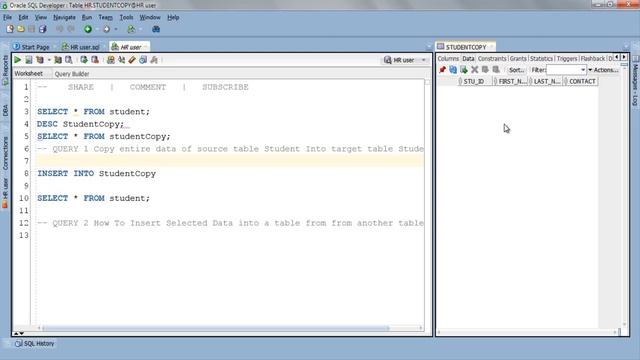The height and width of the screenshot is (360, 640).
Task: Click the Forward navigation icon
Action: point(107,29)
